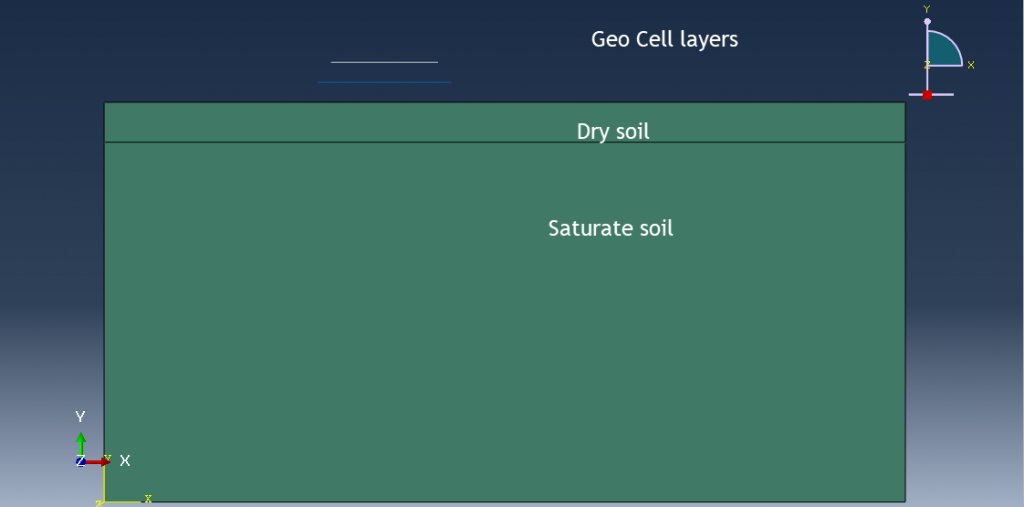Click the blue Z-axis dot of view triad
Image resolution: width=1024 pixels, height=507 pixels.
(x=81, y=462)
